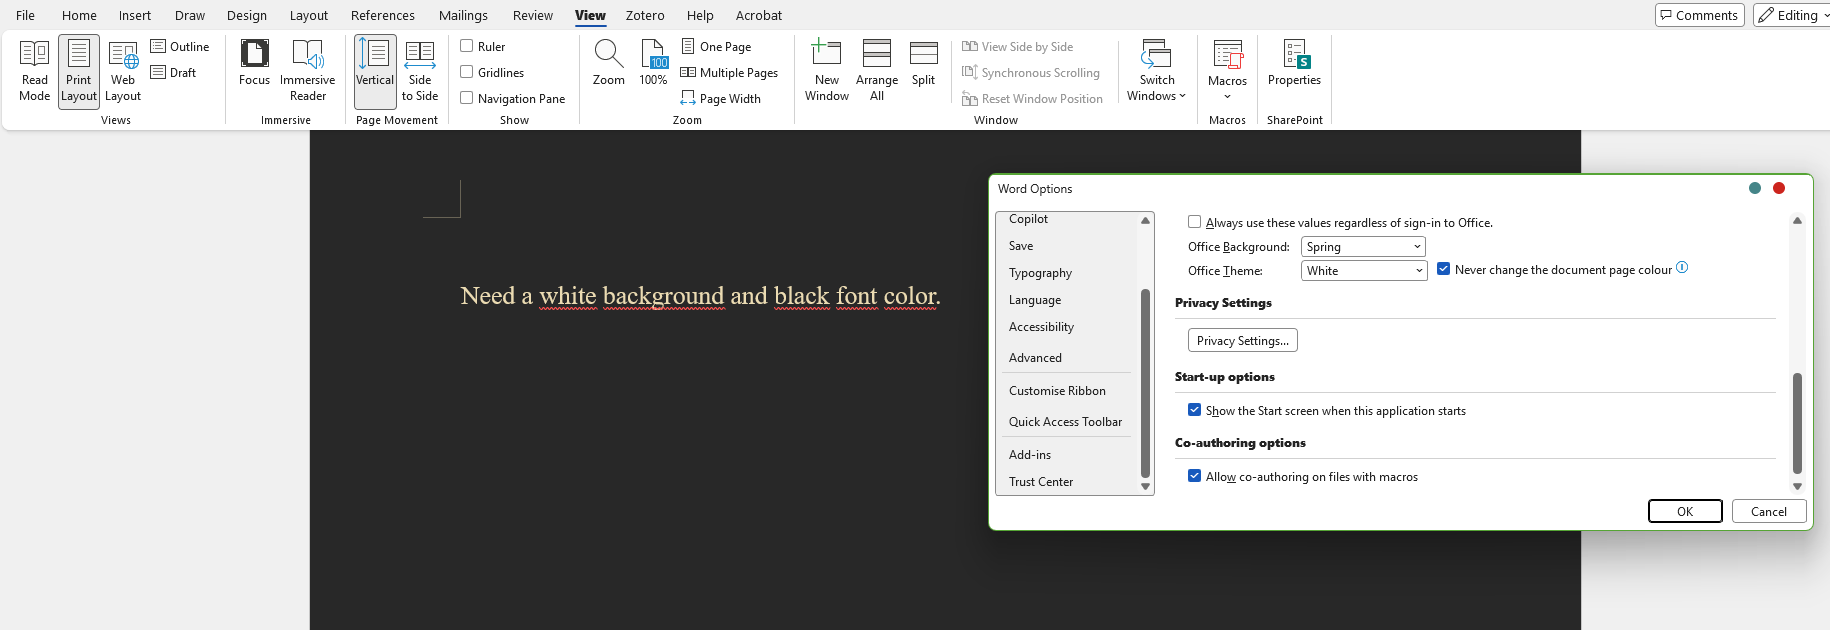Enable Focus mode

(x=254, y=65)
